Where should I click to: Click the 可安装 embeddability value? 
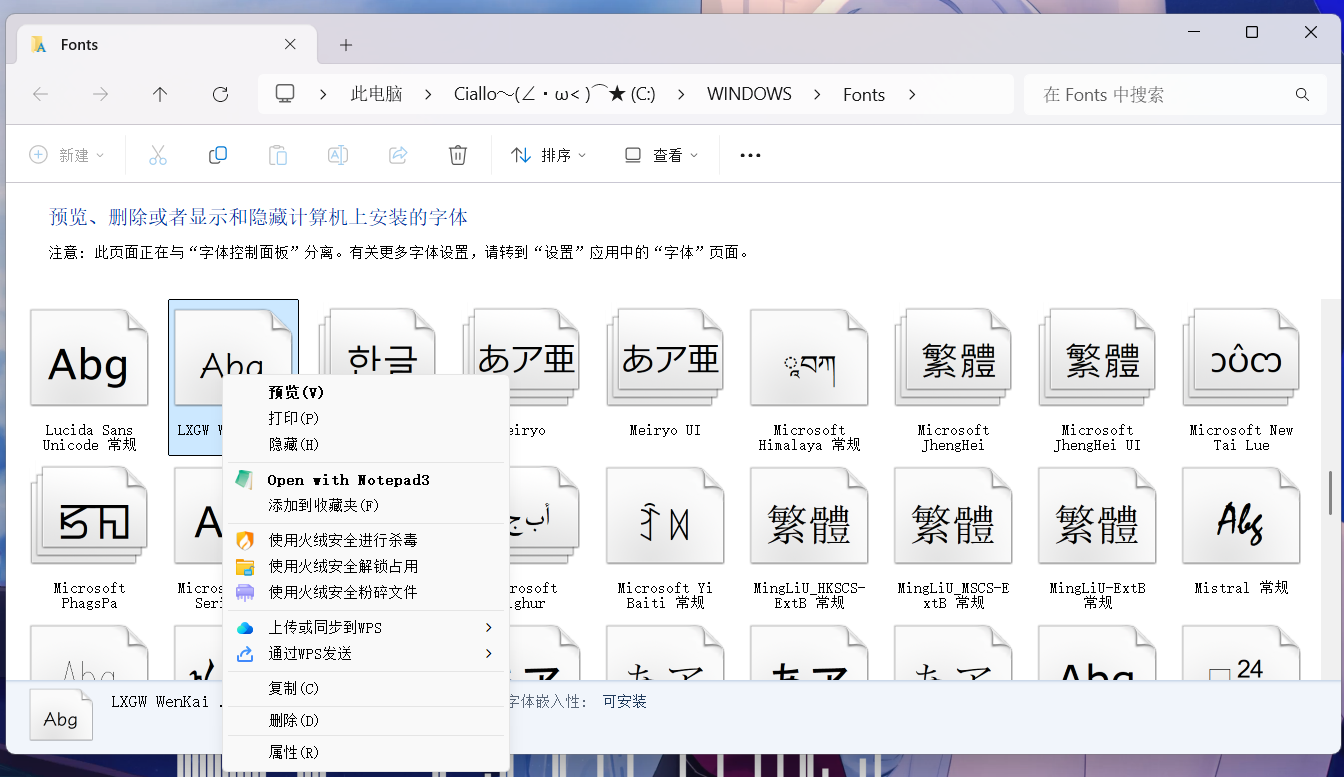click(x=624, y=702)
